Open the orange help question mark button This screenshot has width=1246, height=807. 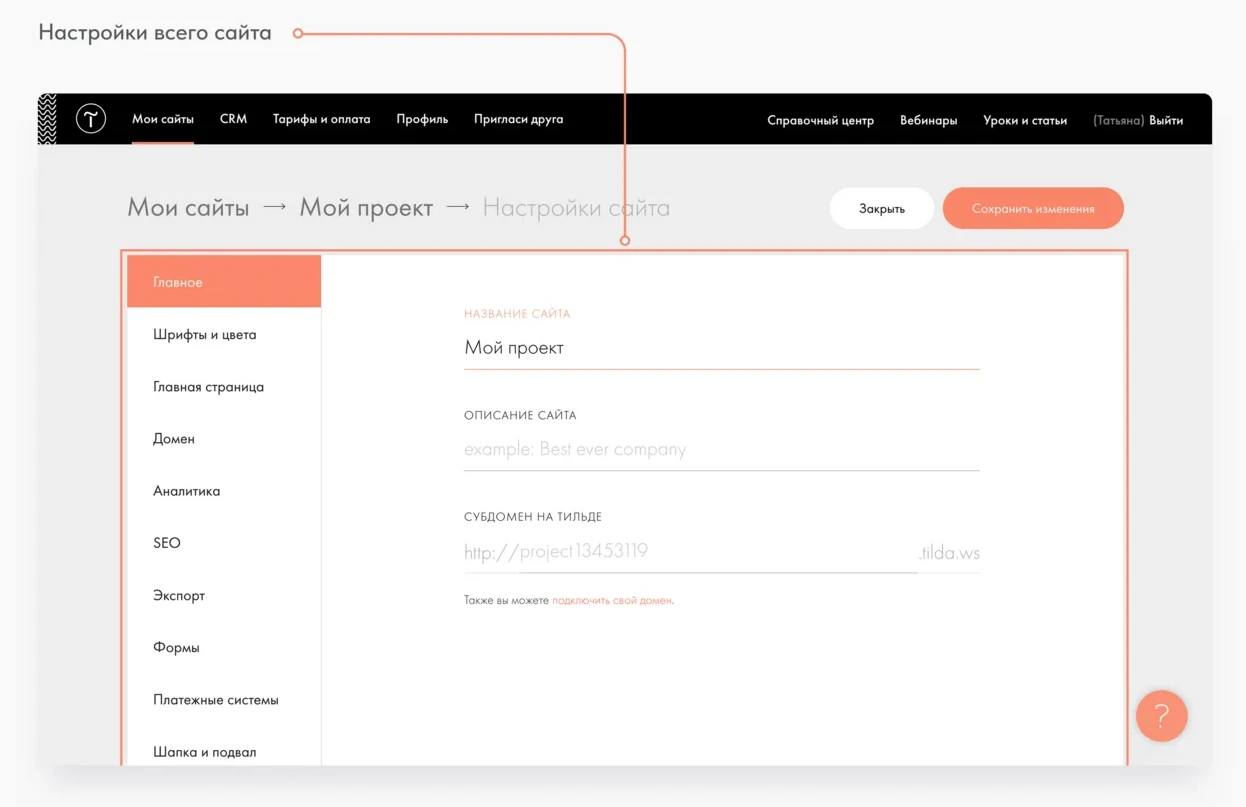(x=1161, y=716)
